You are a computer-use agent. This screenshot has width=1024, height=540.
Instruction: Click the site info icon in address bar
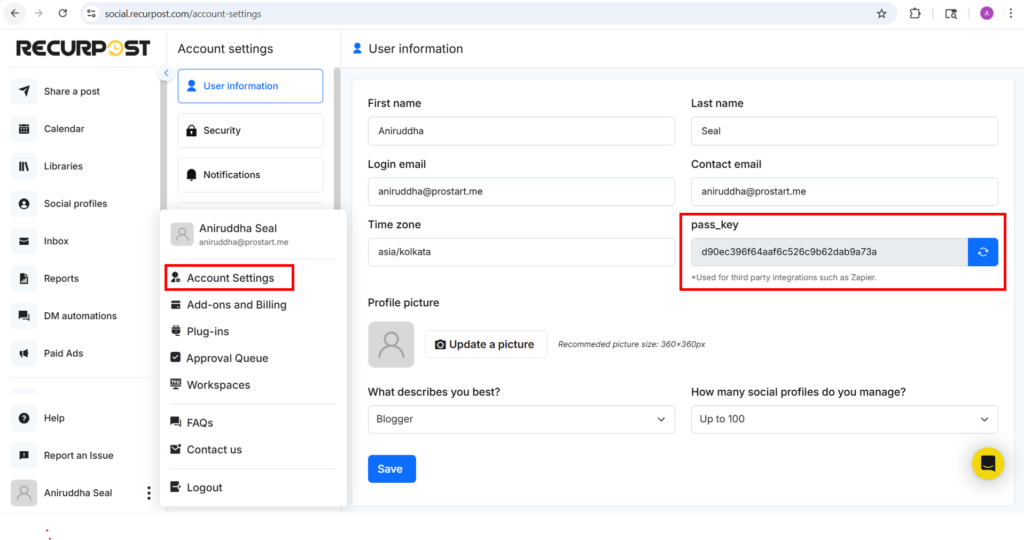pos(91,13)
